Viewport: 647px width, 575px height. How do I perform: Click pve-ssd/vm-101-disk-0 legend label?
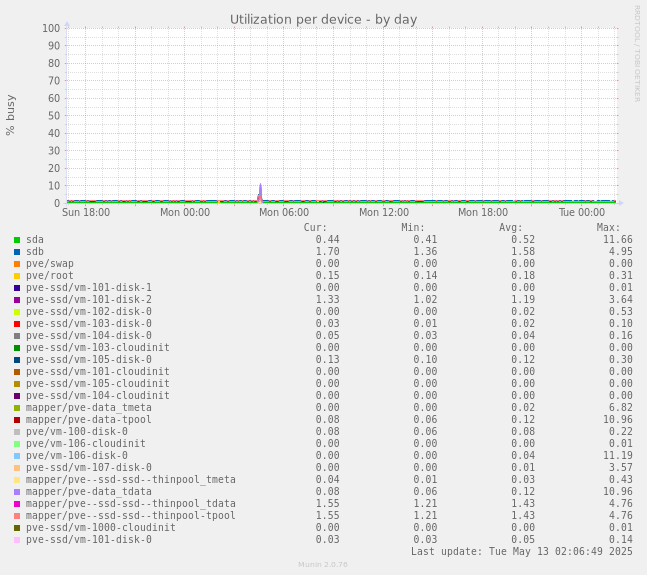[x=89, y=539]
